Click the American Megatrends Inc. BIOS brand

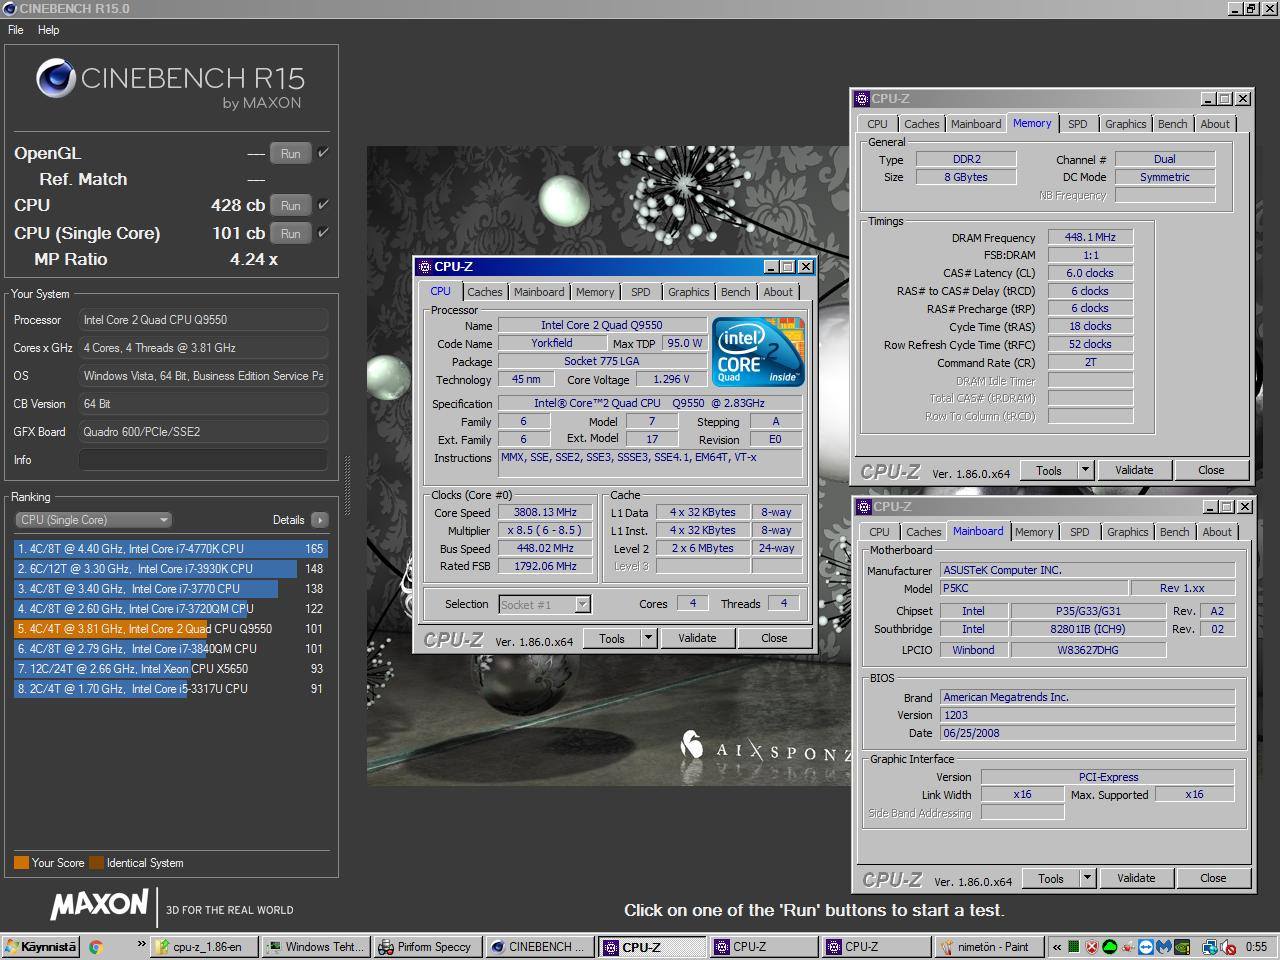(1088, 698)
